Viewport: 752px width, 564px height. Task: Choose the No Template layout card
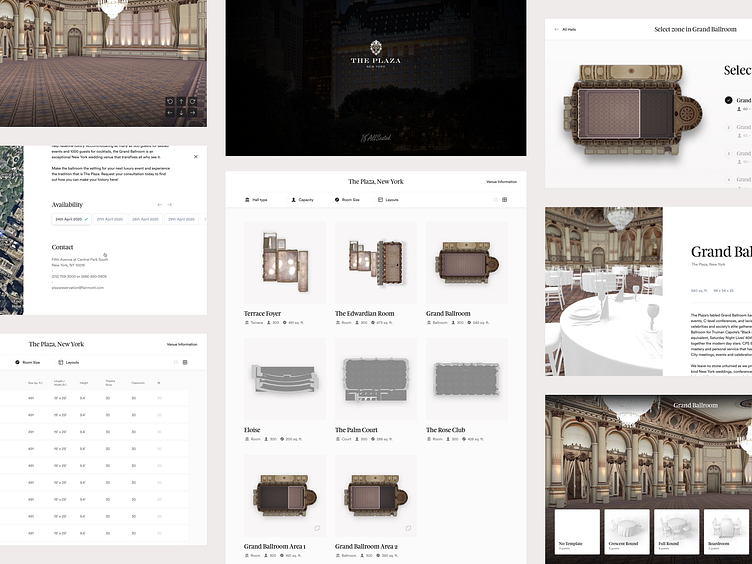point(573,532)
